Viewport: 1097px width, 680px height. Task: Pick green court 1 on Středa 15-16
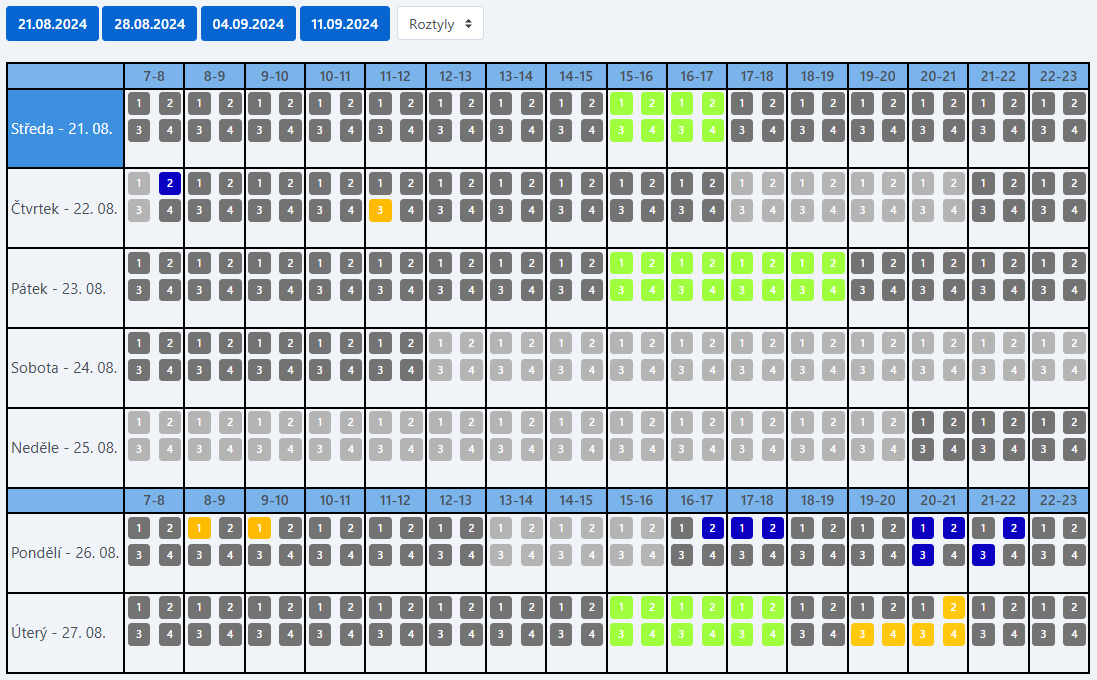[x=622, y=103]
